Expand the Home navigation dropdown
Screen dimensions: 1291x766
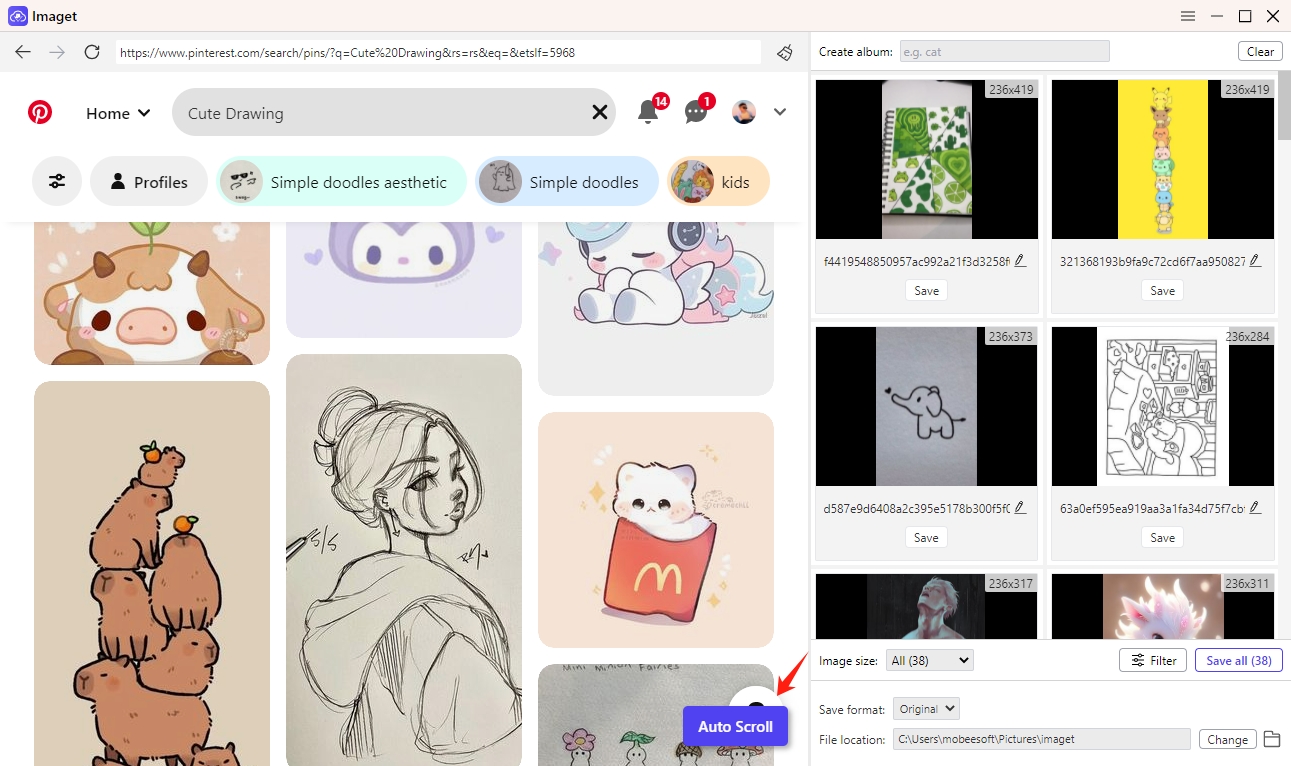[117, 113]
